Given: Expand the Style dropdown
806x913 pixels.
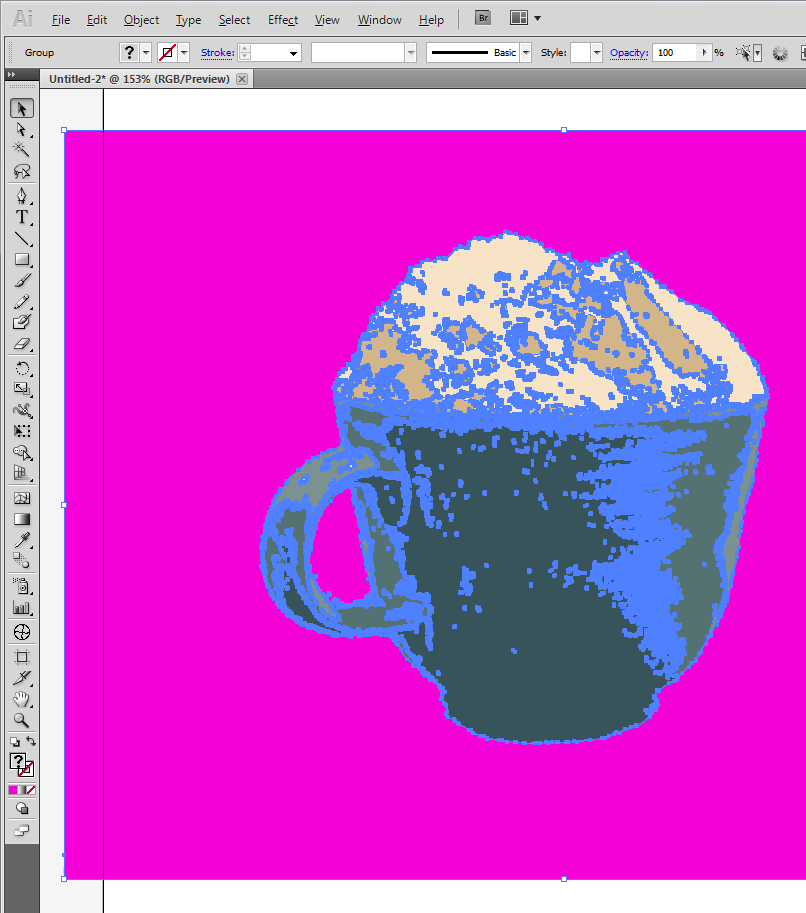Looking at the screenshot, I should [x=597, y=53].
